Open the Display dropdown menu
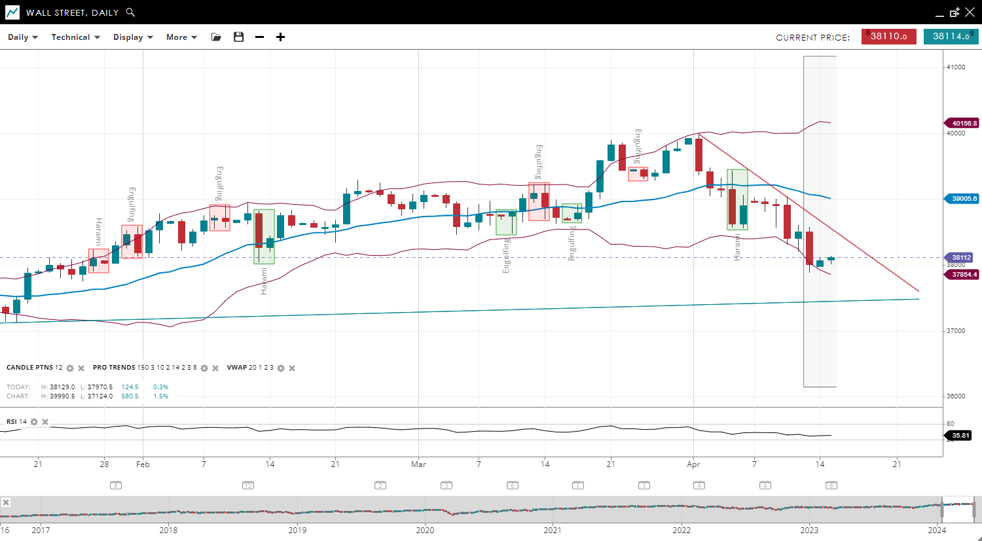Screen dimensions: 982x541 [133, 37]
